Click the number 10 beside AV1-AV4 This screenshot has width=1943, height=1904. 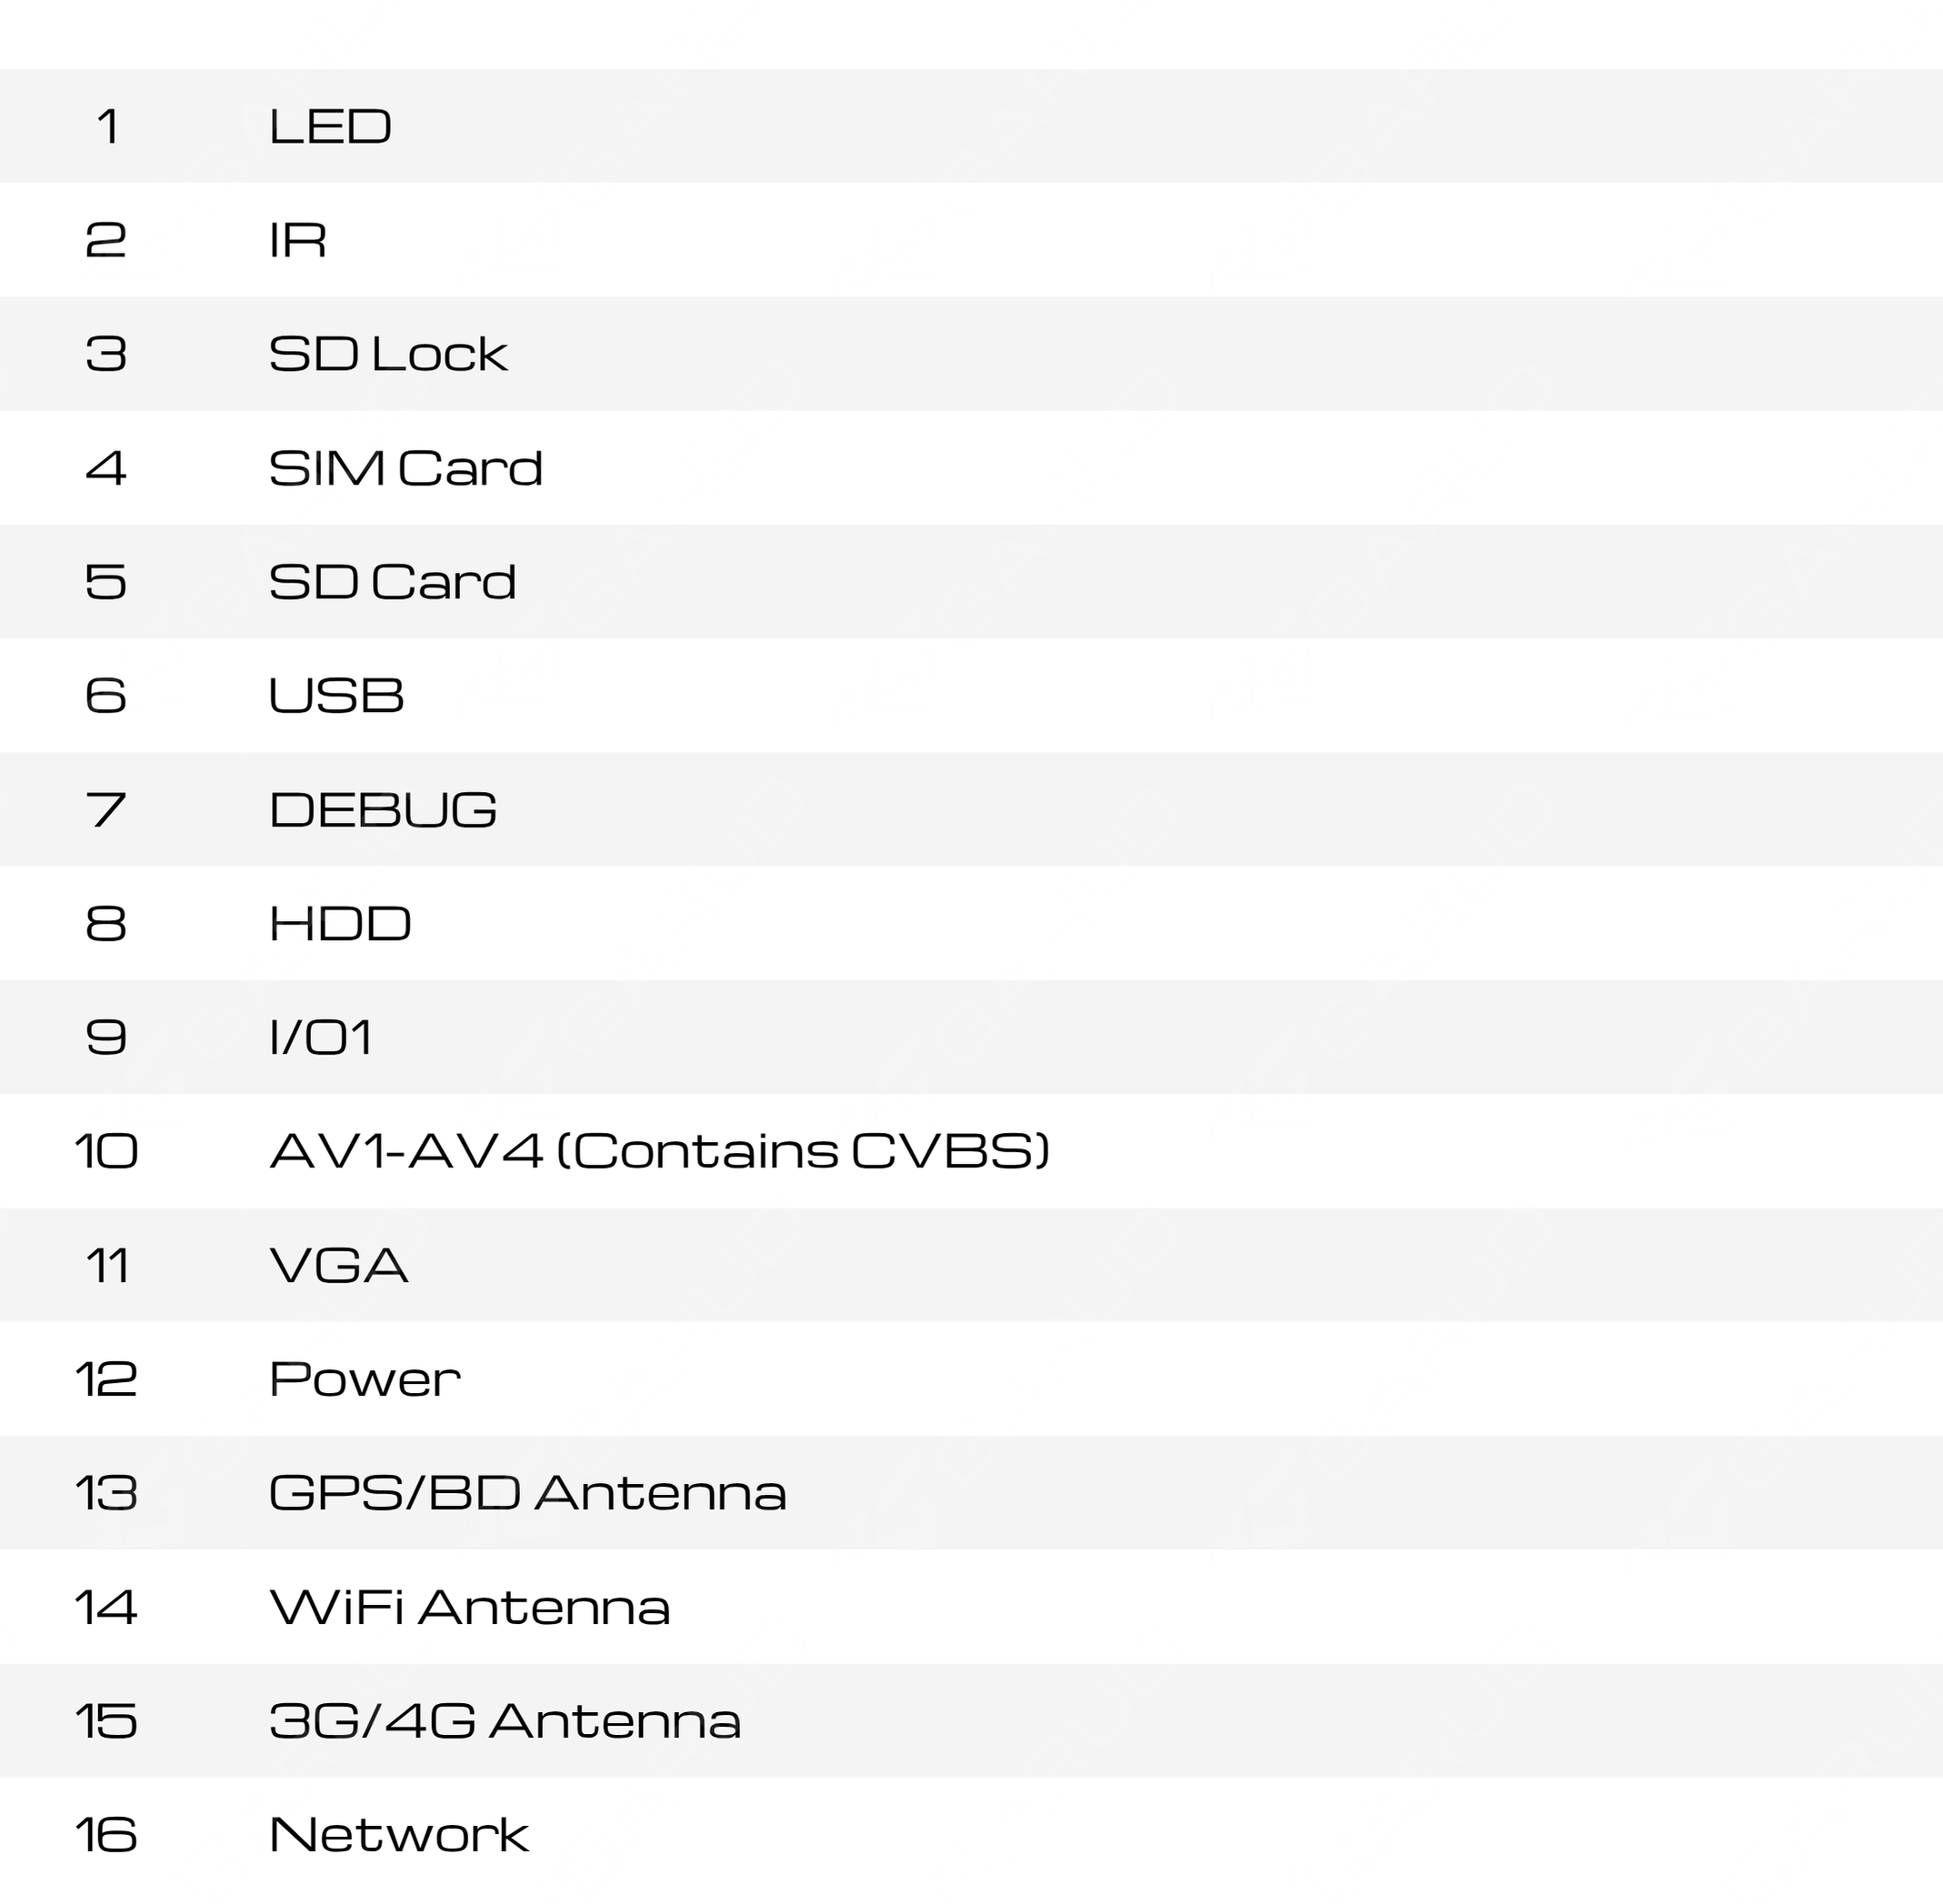[x=106, y=1152]
